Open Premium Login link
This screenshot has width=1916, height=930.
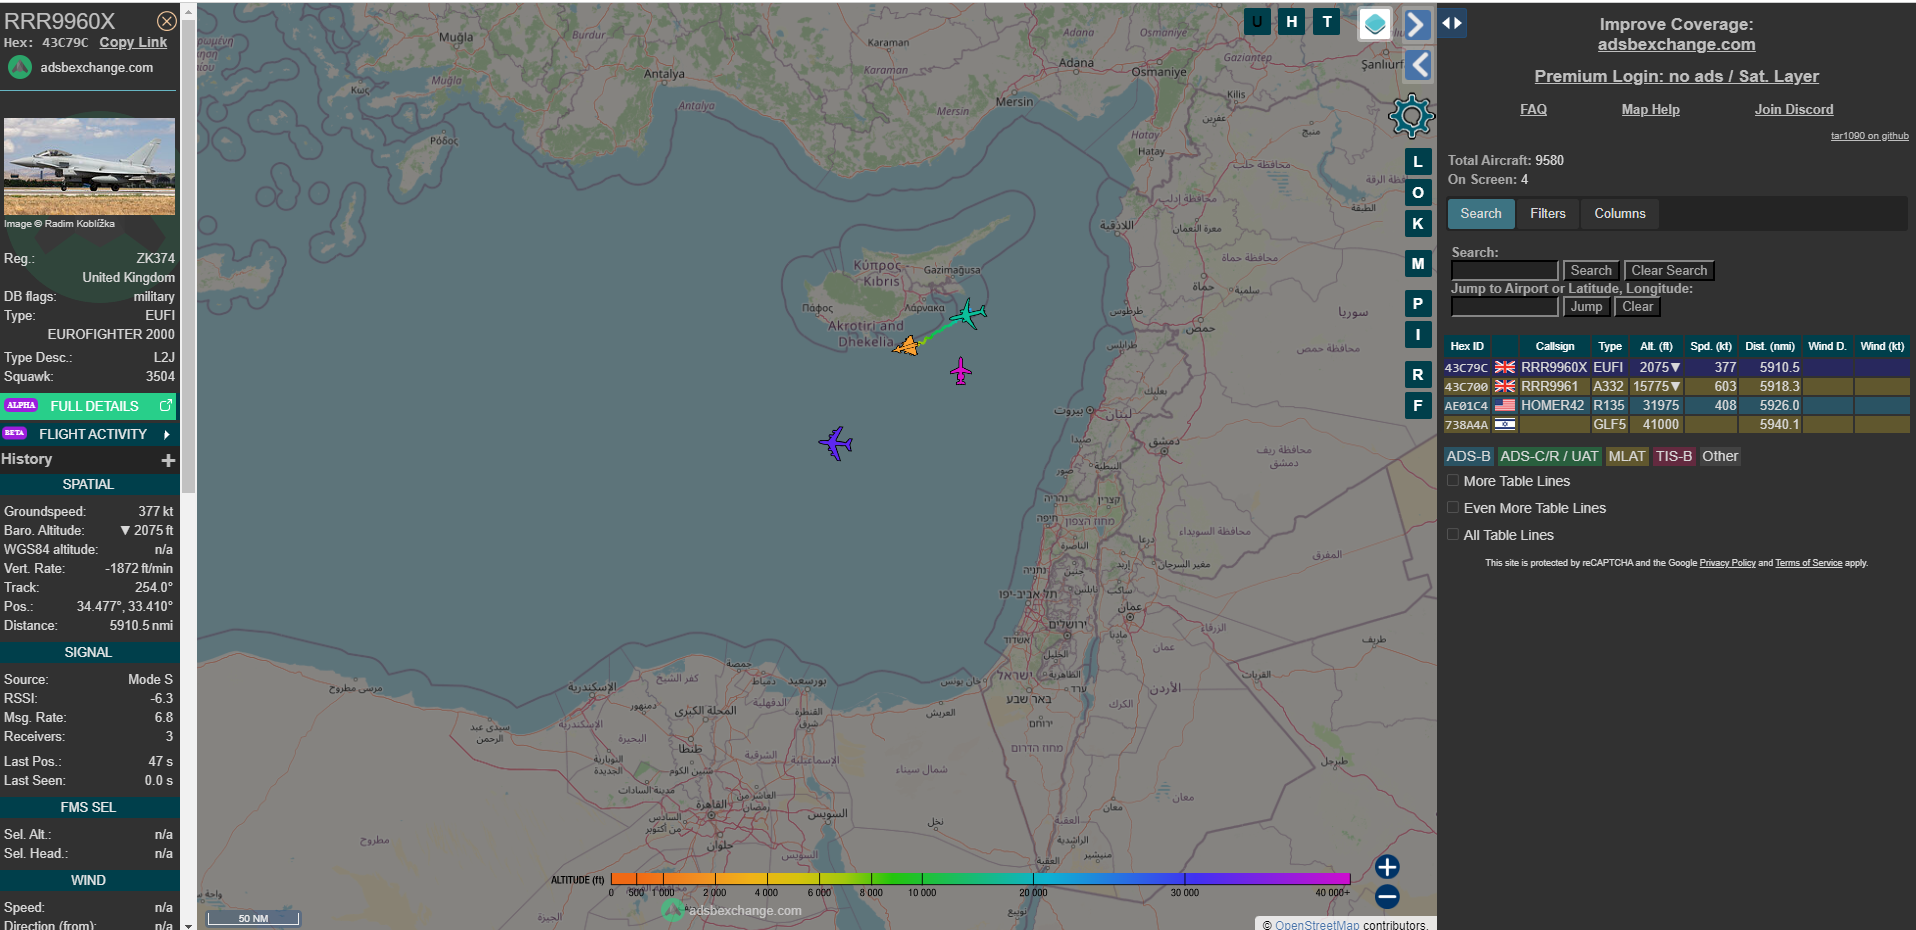pyautogui.click(x=1676, y=76)
